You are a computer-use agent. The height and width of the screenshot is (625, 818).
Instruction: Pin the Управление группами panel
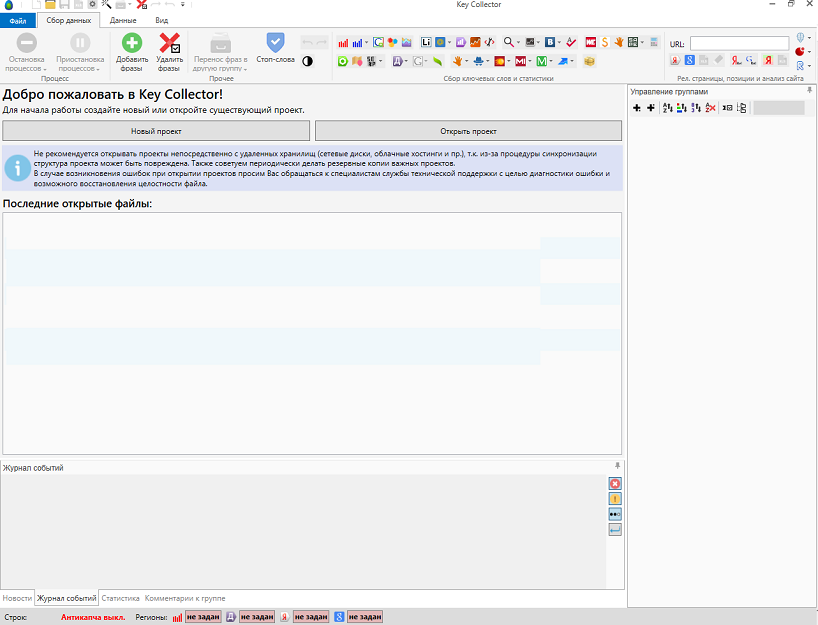(x=810, y=90)
